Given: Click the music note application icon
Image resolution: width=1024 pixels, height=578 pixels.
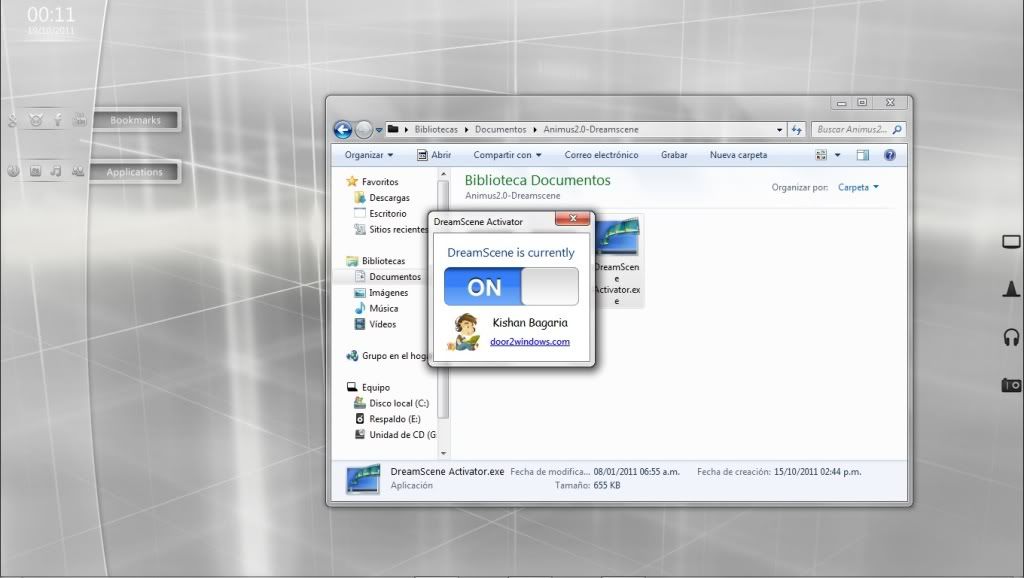Looking at the screenshot, I should [x=56, y=170].
